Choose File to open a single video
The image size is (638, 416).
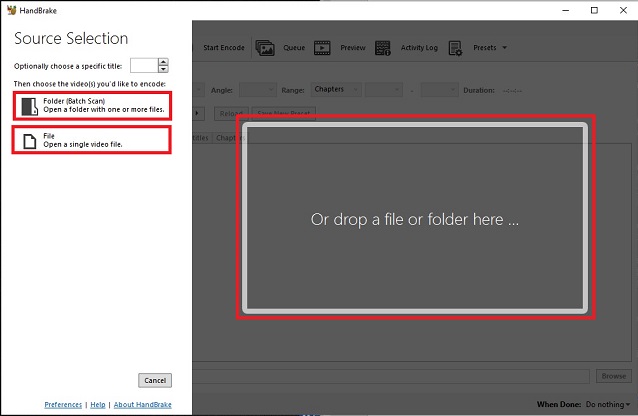[x=92, y=140]
